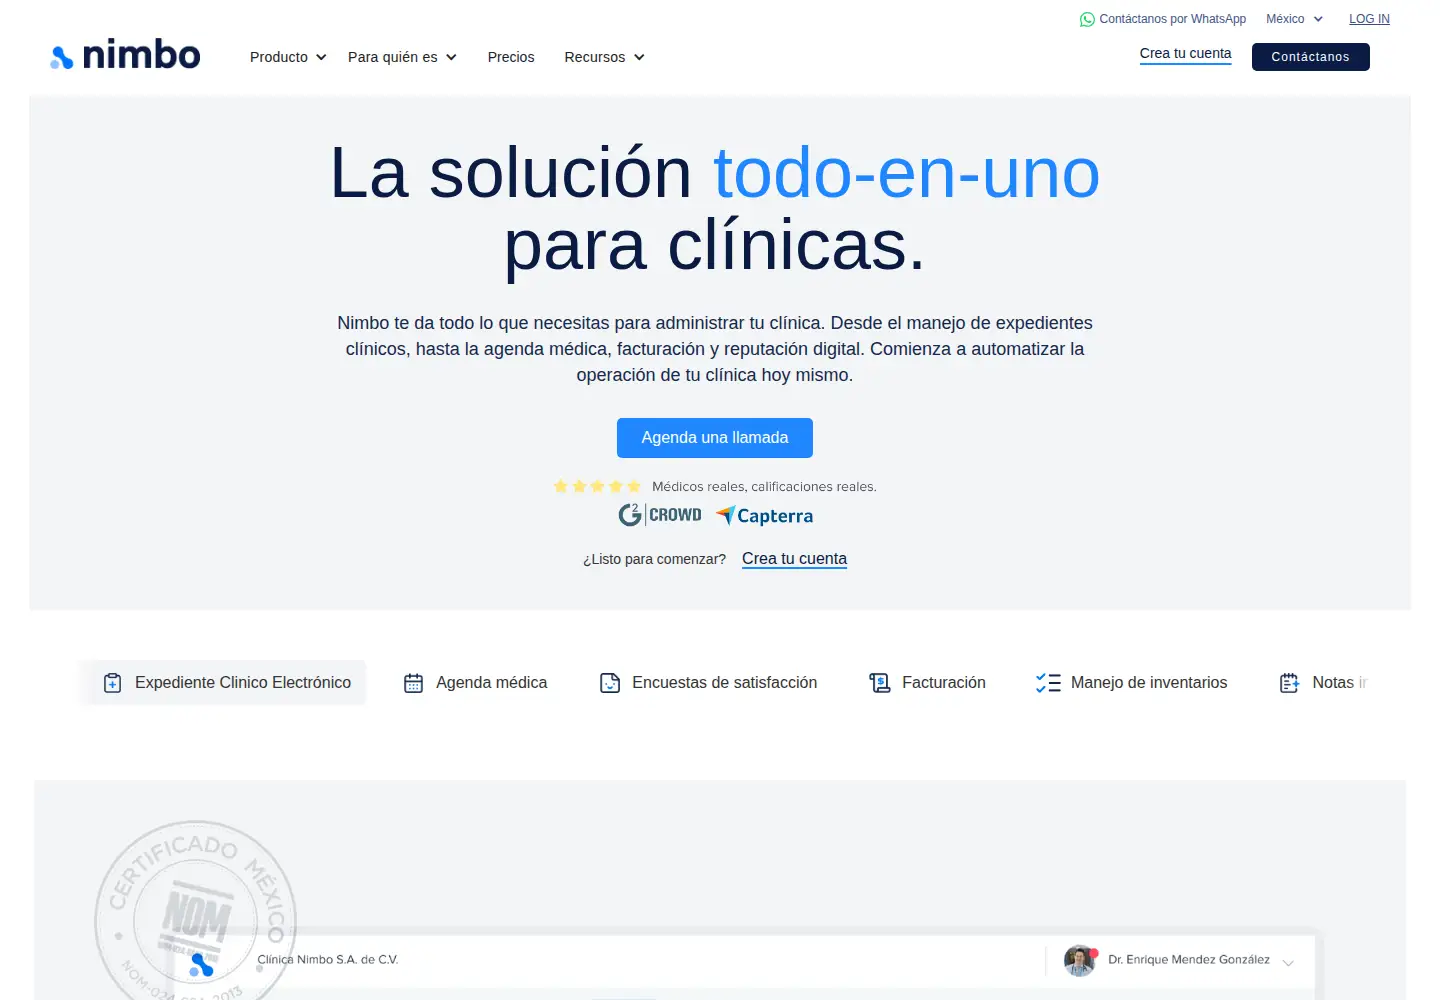The width and height of the screenshot is (1440, 1000).
Task: Click Crea tu cuenta below the ratings
Action: pos(794,559)
